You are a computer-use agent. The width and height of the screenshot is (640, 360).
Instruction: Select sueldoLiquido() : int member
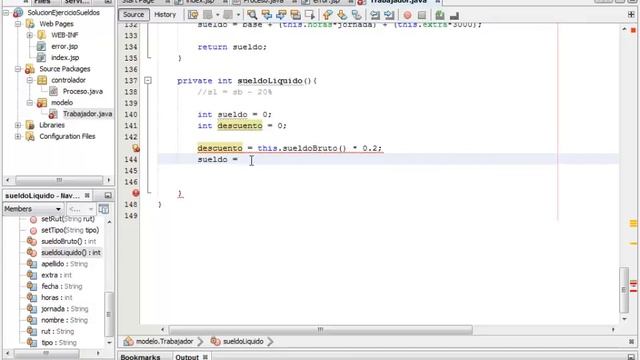click(x=71, y=253)
